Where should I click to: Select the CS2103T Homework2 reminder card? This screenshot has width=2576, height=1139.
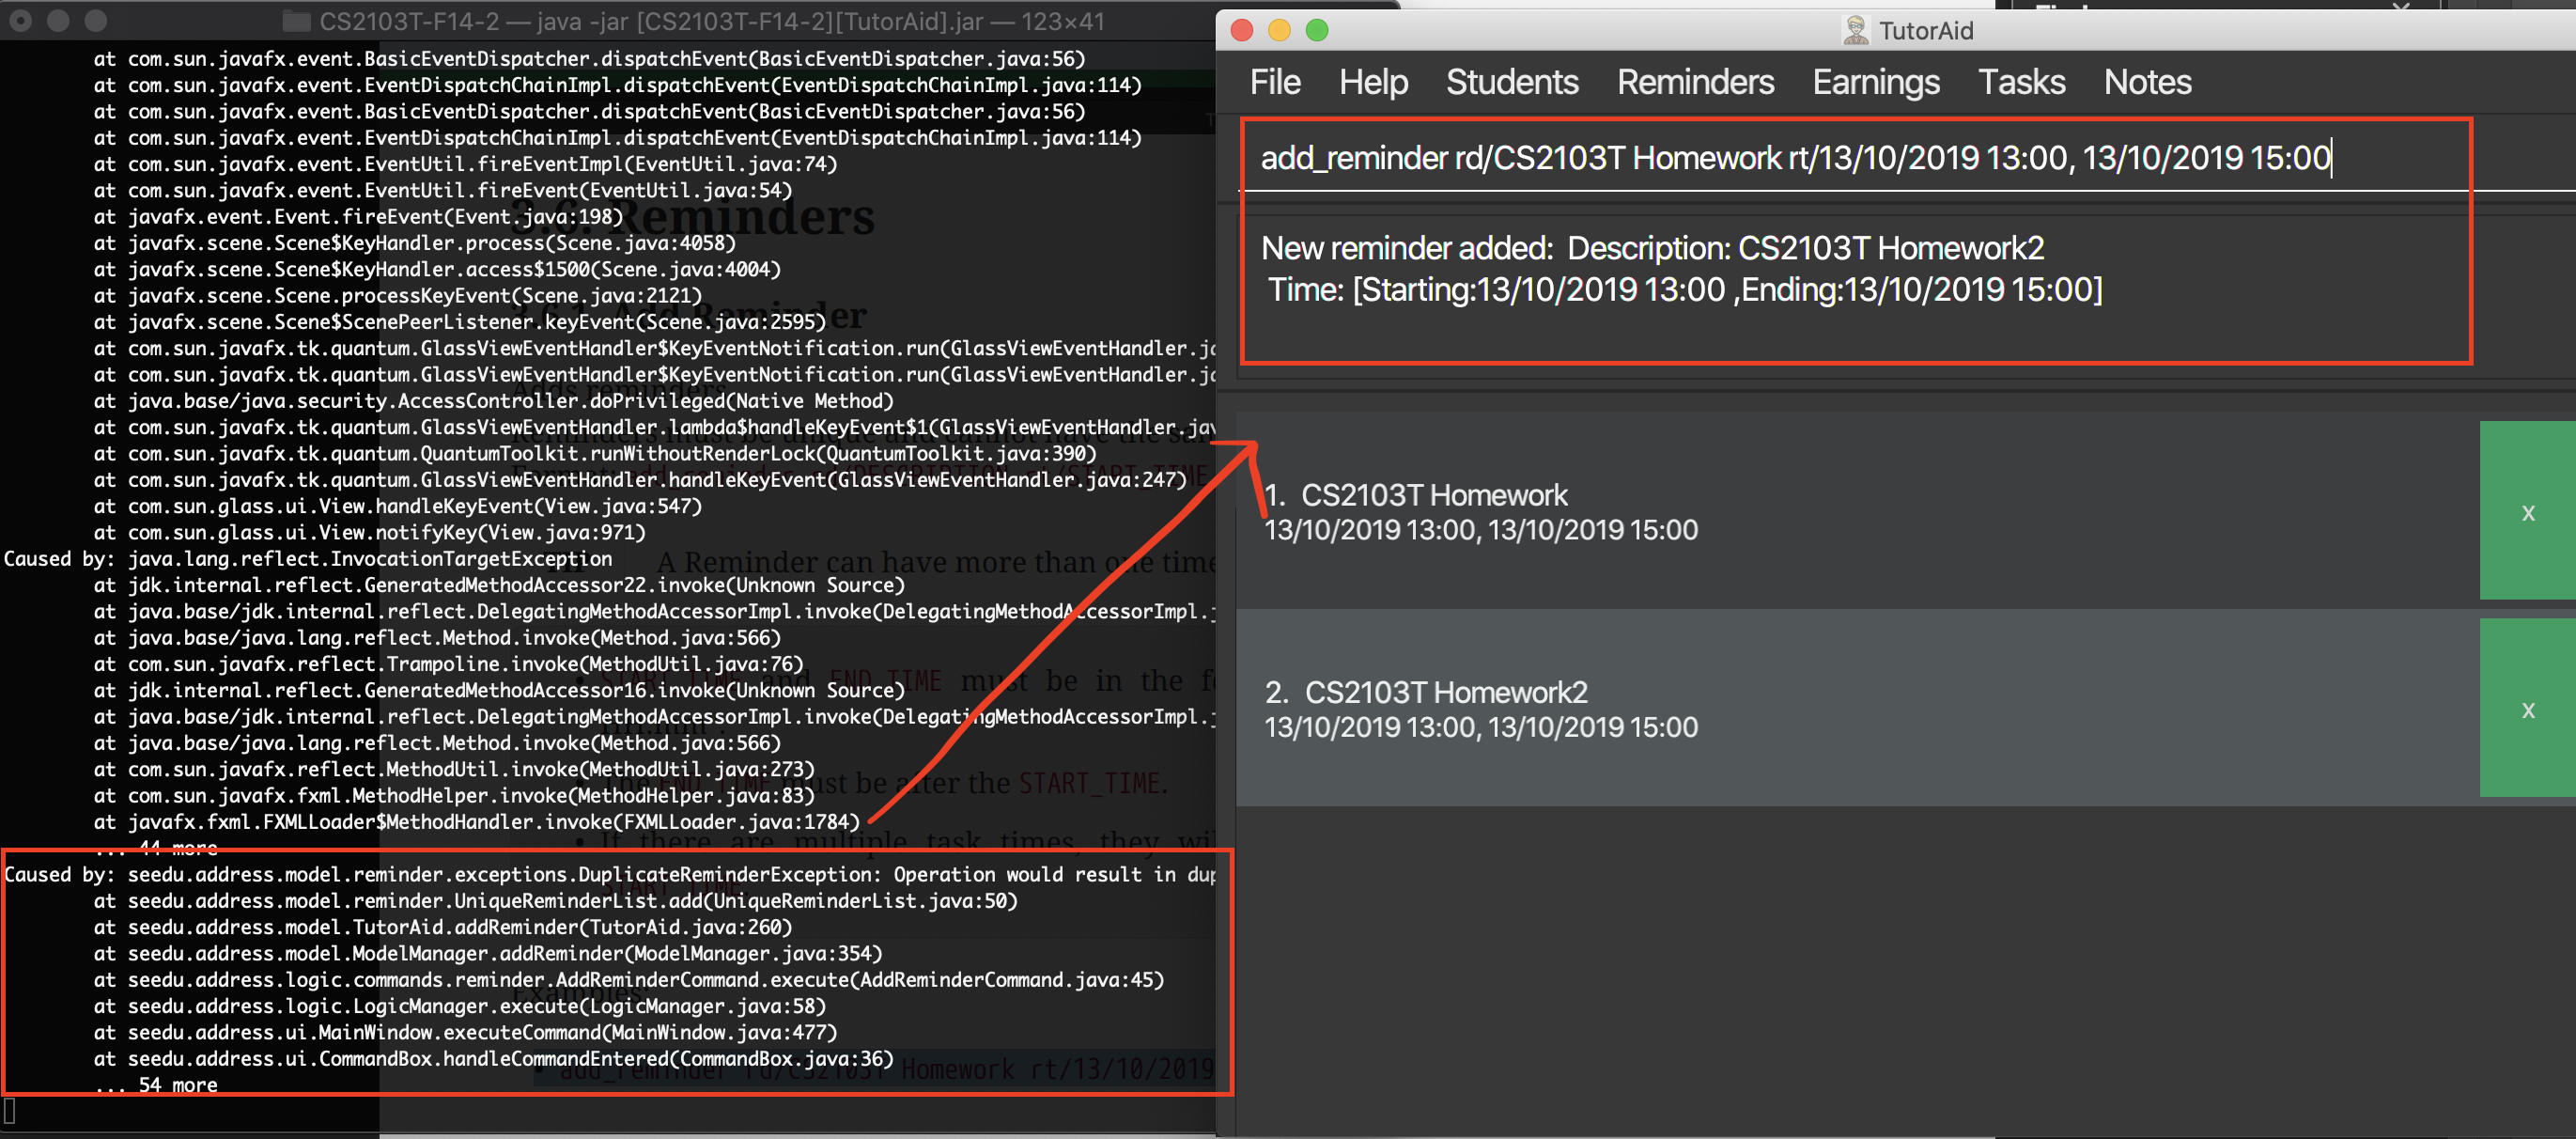pyautogui.click(x=1857, y=708)
